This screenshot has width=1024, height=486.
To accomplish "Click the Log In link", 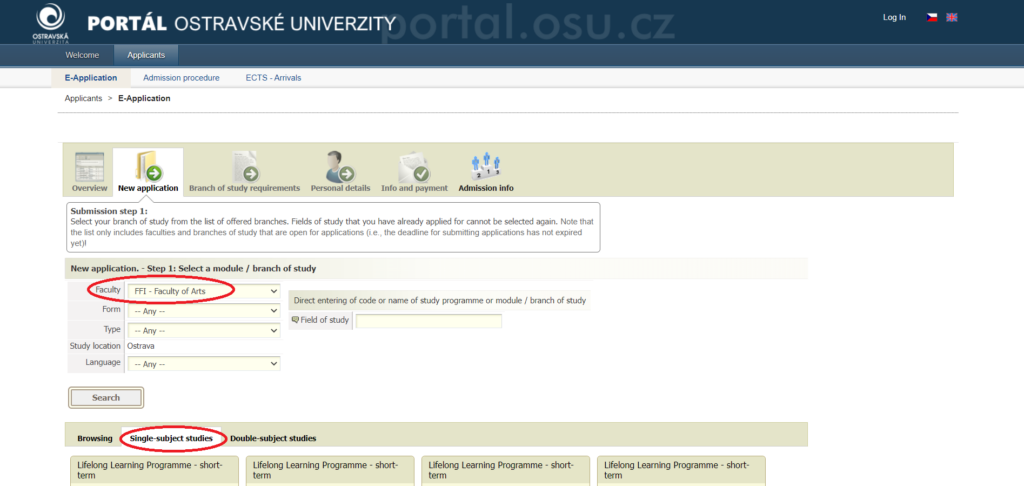I will 895,18.
